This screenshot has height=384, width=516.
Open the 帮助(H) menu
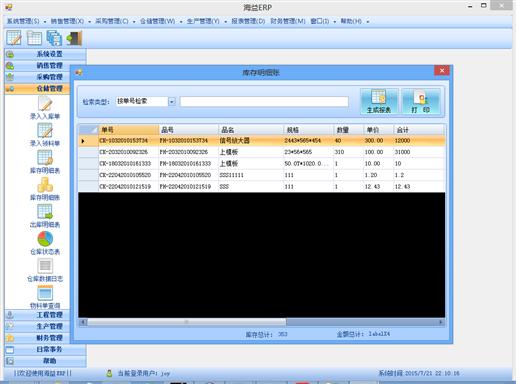(351, 21)
